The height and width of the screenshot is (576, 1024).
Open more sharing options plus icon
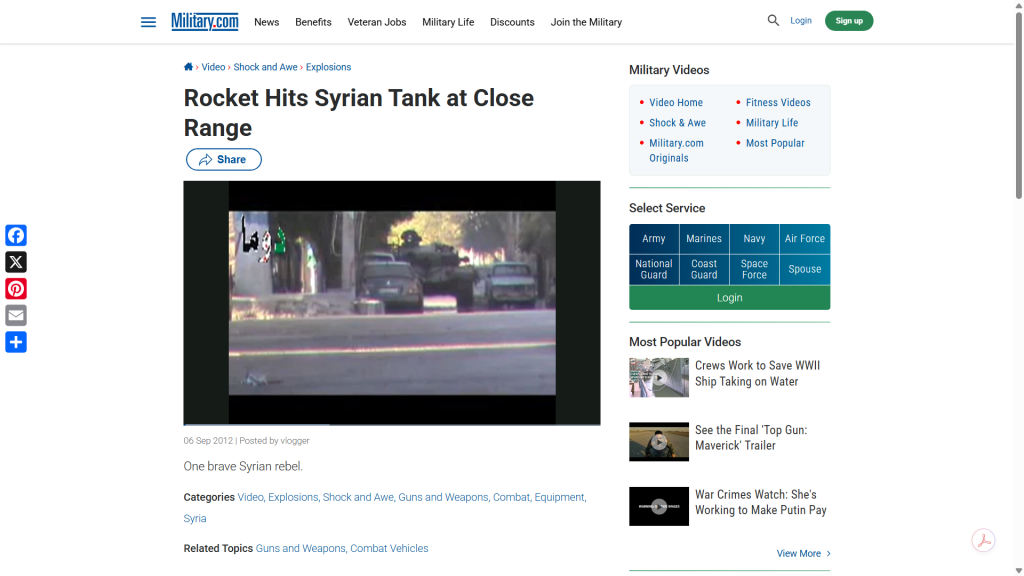[16, 343]
